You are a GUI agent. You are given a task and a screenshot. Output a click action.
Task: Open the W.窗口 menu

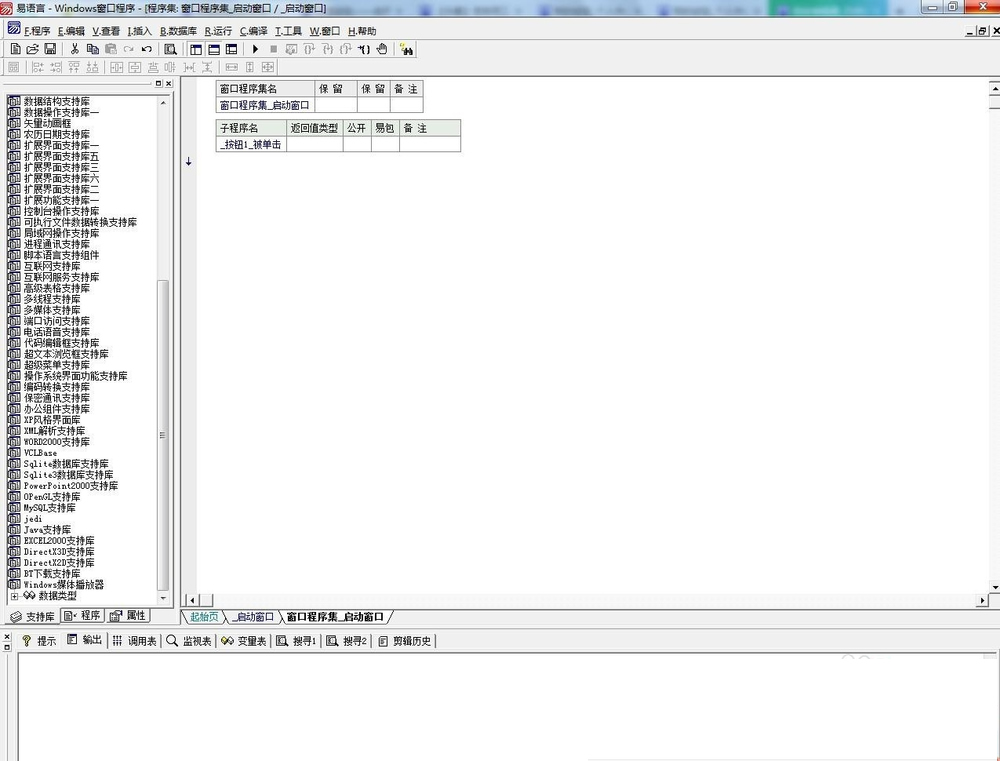pos(325,31)
